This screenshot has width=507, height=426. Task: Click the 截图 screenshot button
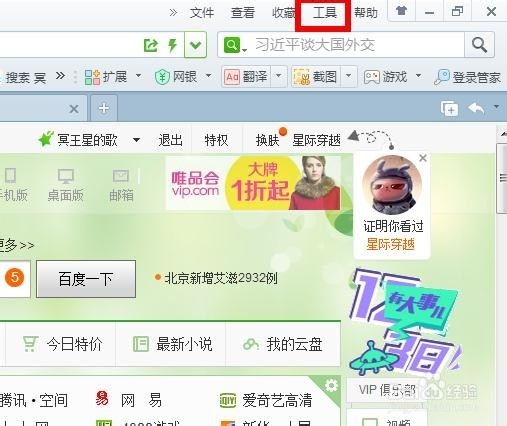click(x=316, y=77)
